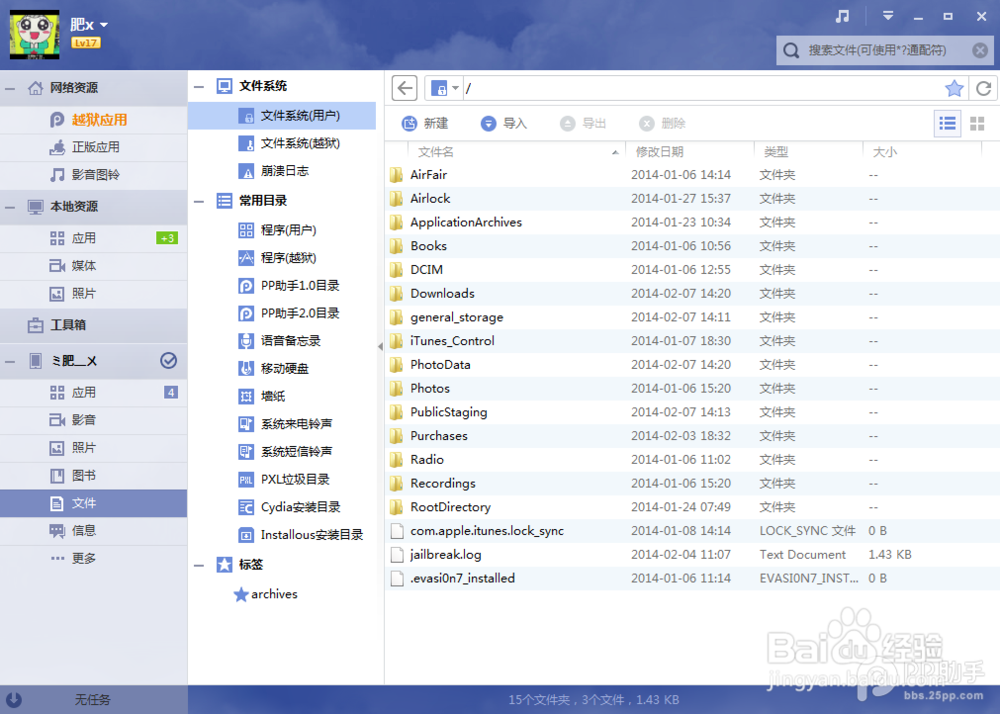
Task: Open 影音图铃 in the sidebar
Action: pos(94,175)
